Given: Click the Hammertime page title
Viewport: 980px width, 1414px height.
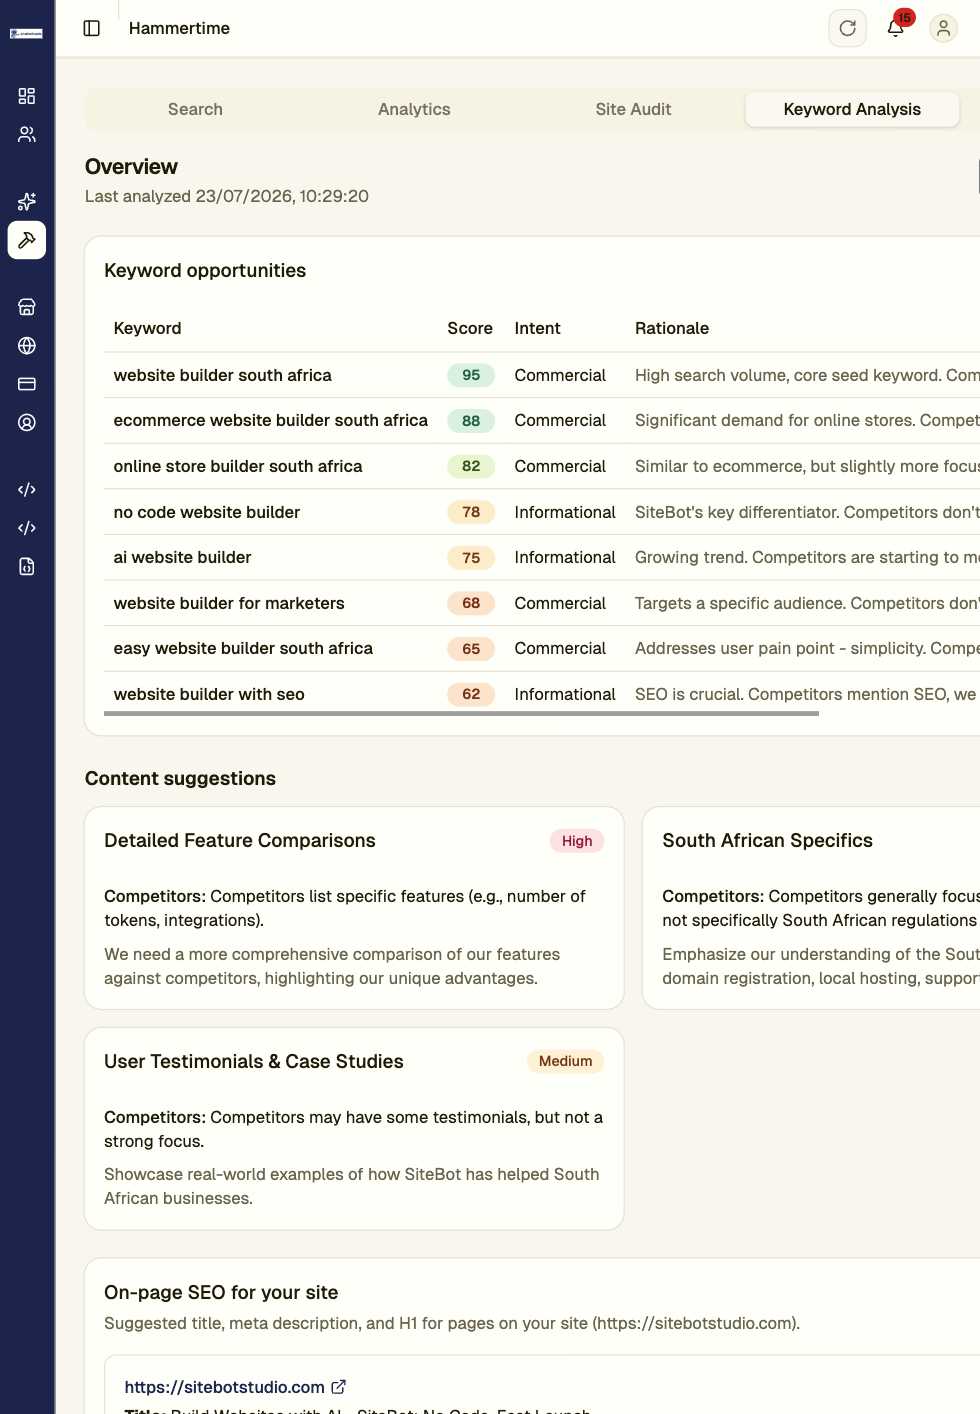Looking at the screenshot, I should coord(179,28).
